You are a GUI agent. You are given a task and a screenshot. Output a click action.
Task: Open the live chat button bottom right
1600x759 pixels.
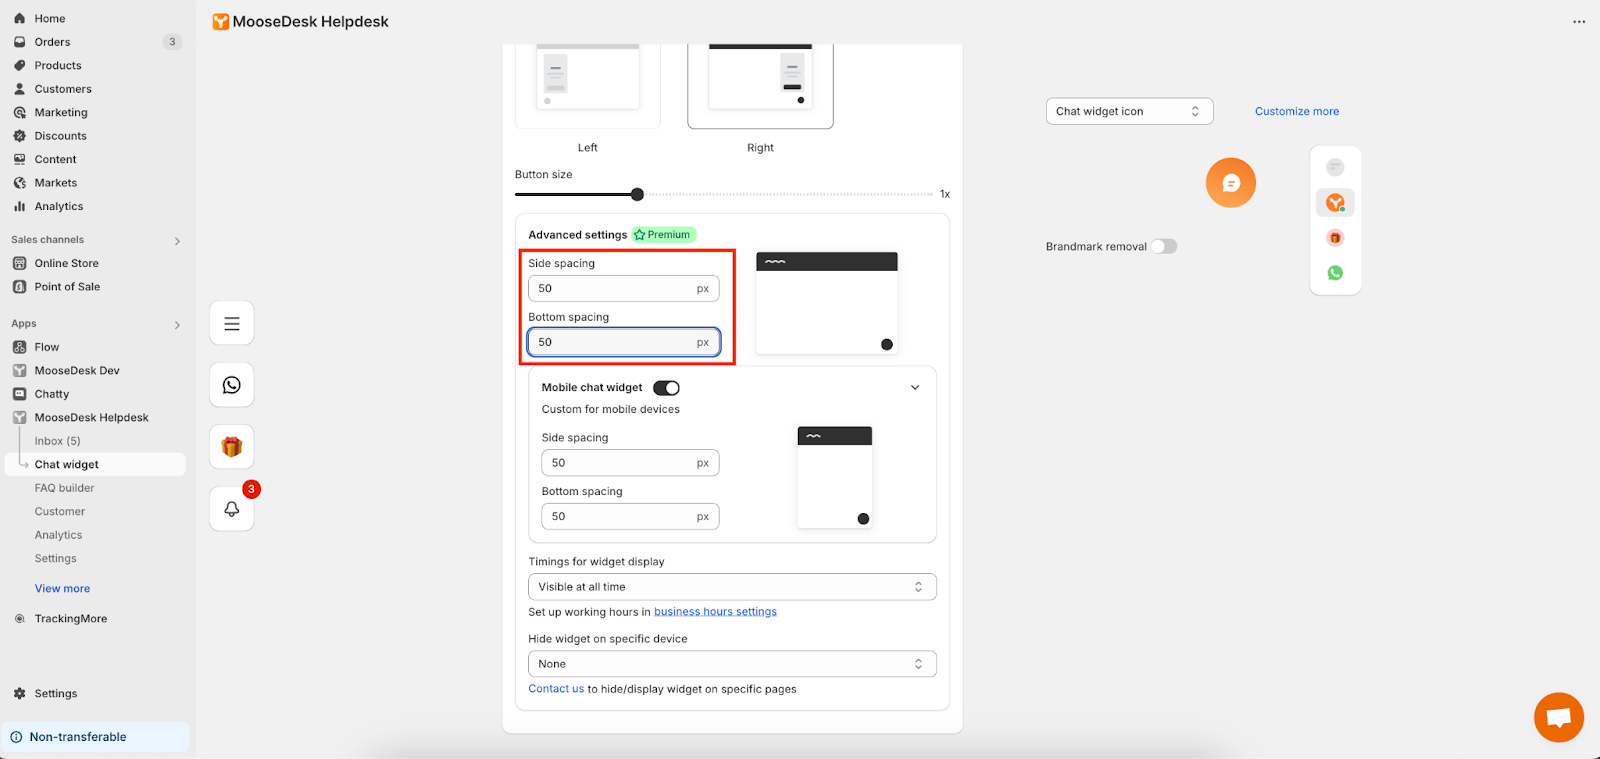[1559, 717]
